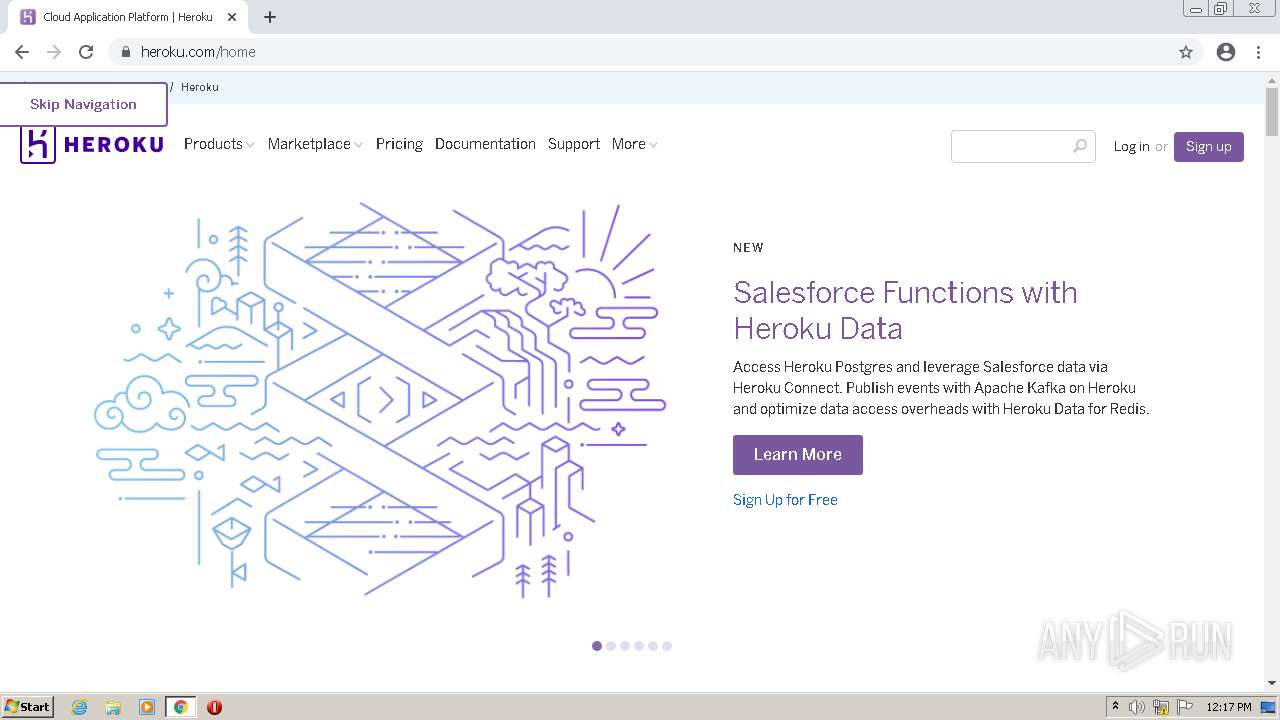Click the scrollbar up arrow
1280x720 pixels.
(x=1272, y=79)
